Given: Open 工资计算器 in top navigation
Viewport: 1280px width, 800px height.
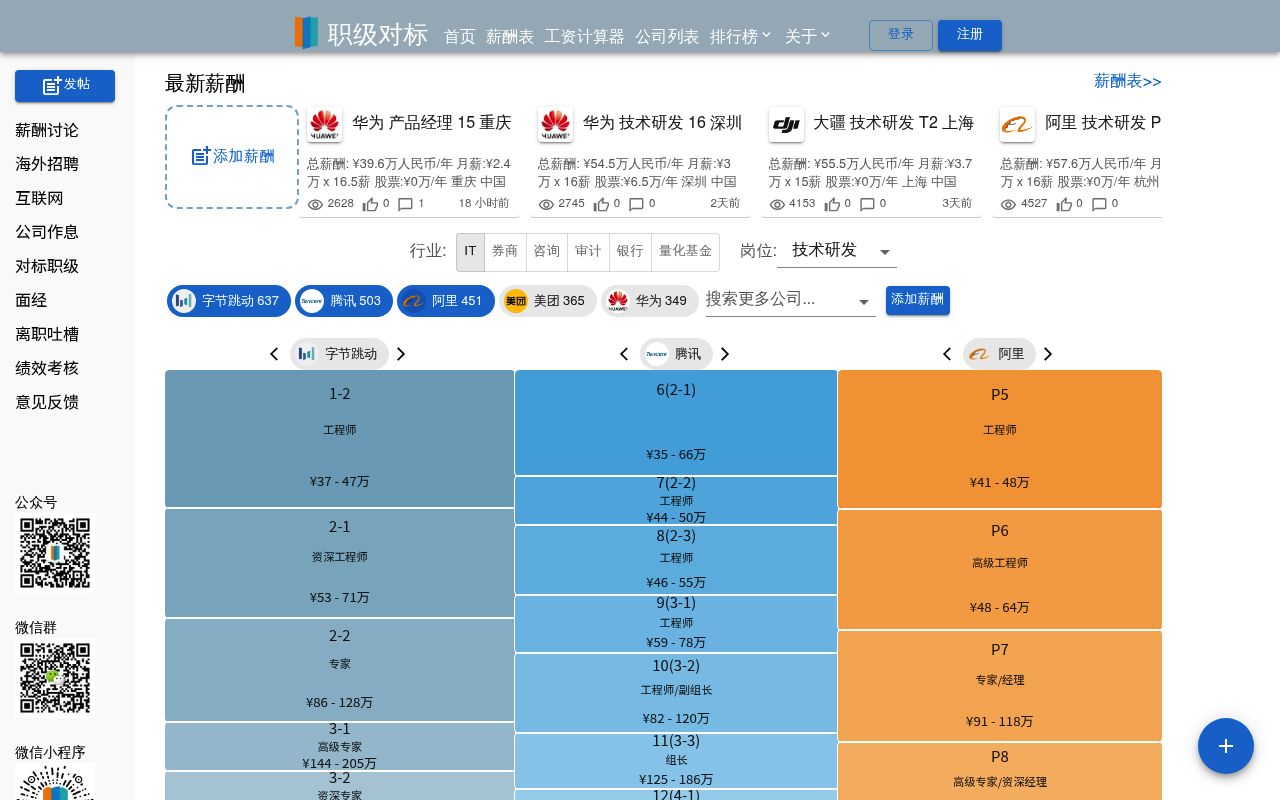Looking at the screenshot, I should (x=584, y=36).
